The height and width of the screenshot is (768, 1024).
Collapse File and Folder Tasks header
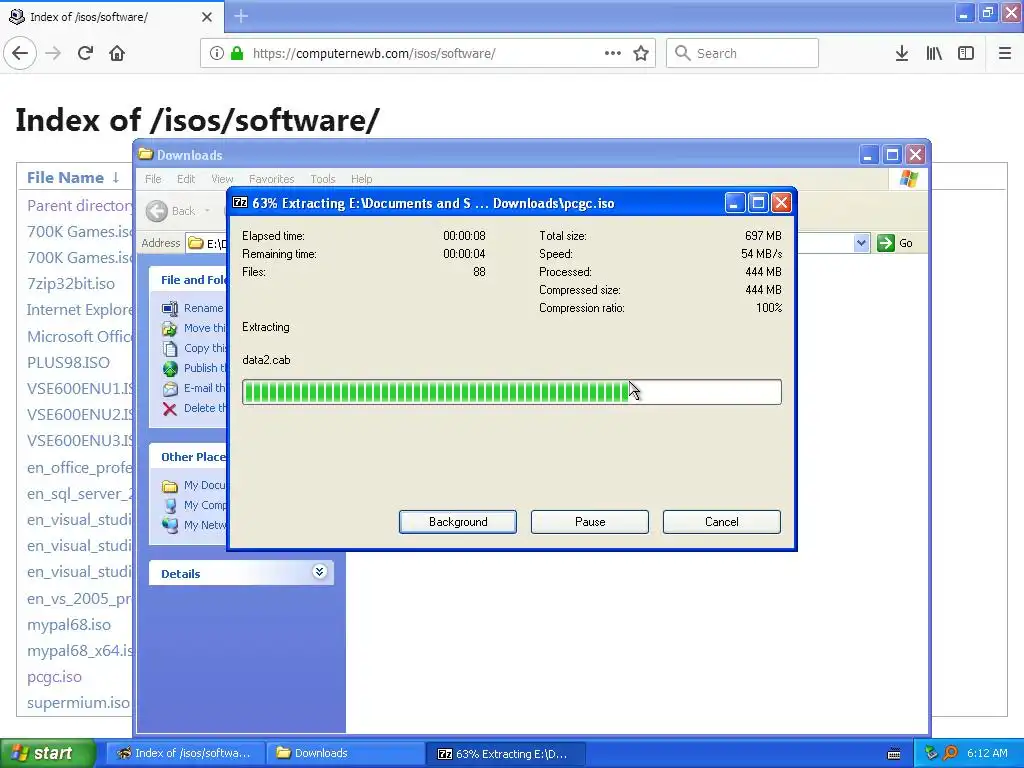coord(188,280)
